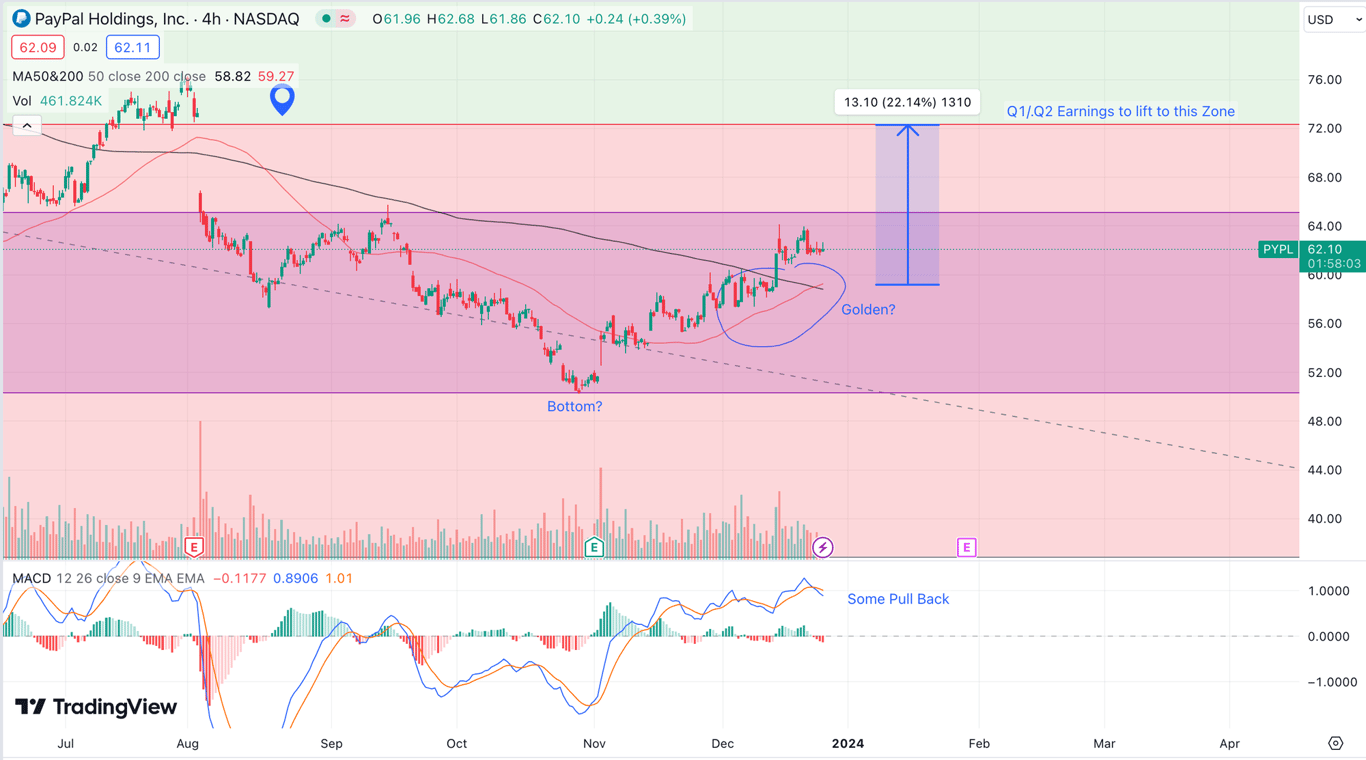Click the 01:58:03 bar countdown timer
The image size is (1366, 760).
(1333, 264)
